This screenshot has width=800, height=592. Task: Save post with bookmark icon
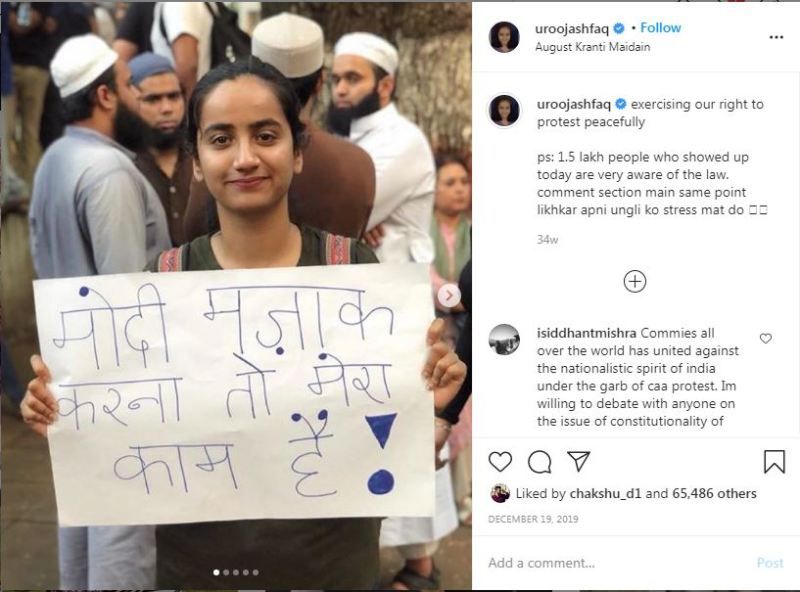[774, 461]
